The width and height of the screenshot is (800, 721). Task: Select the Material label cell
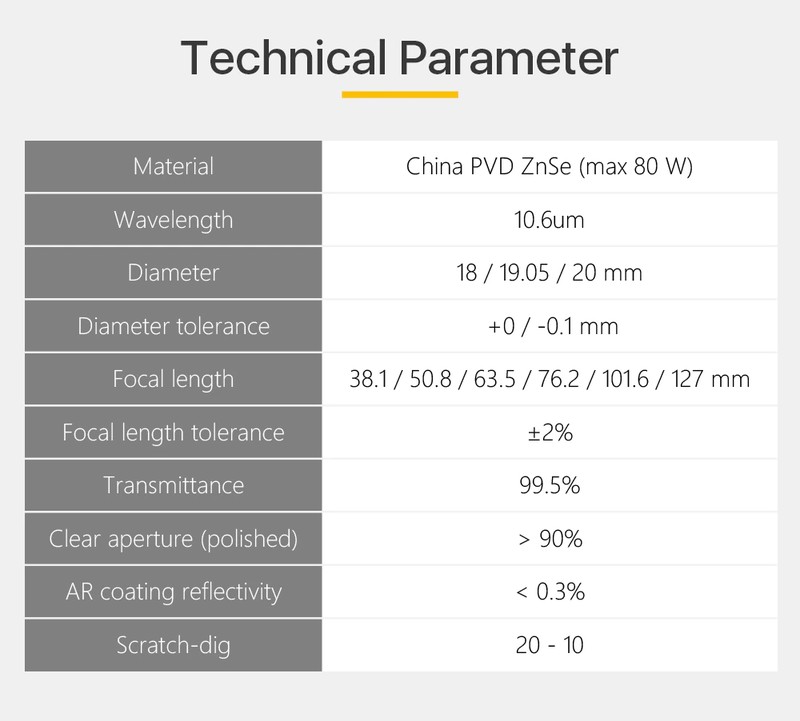173,167
